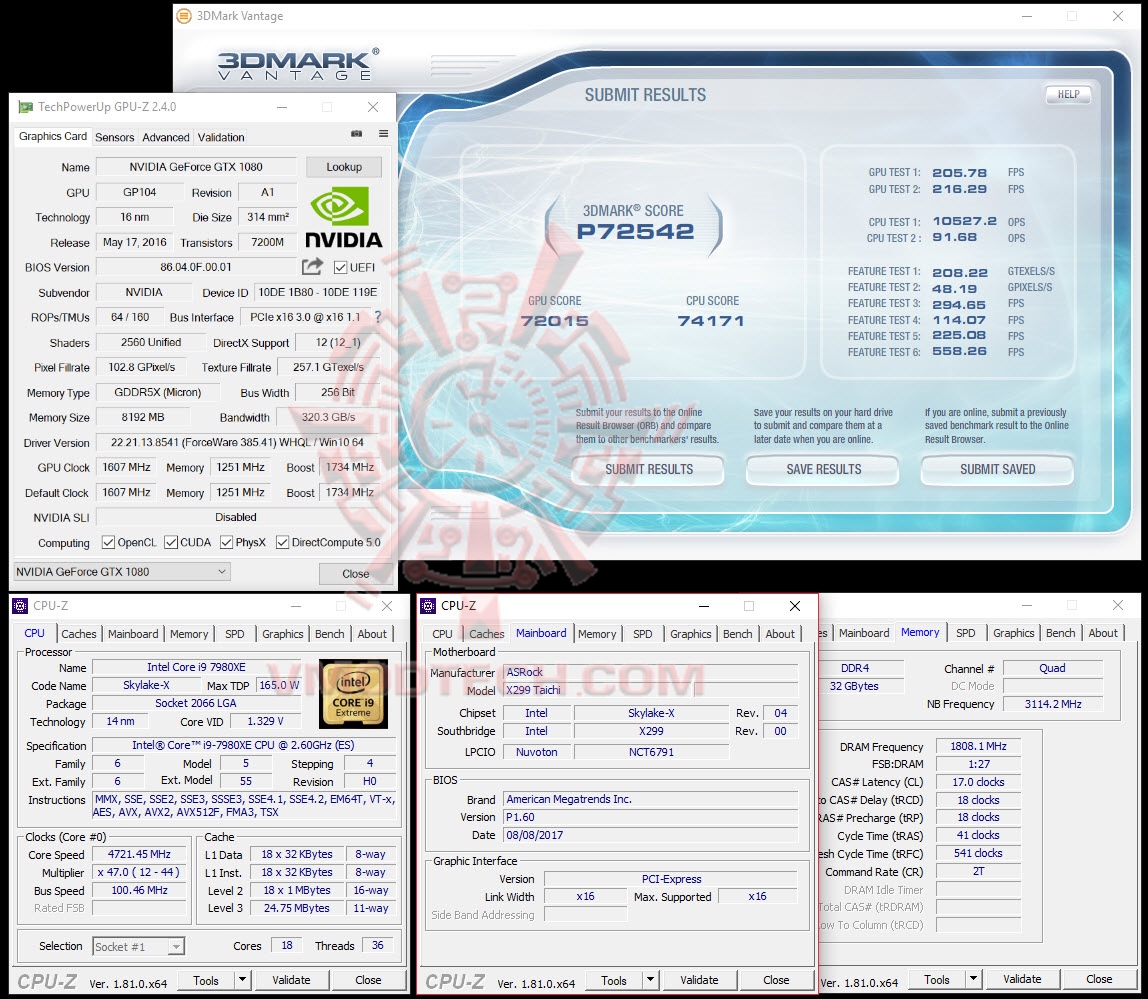Viewport: 1148px width, 999px height.
Task: Toggle the OpenCL computing checkbox
Action: pos(108,543)
